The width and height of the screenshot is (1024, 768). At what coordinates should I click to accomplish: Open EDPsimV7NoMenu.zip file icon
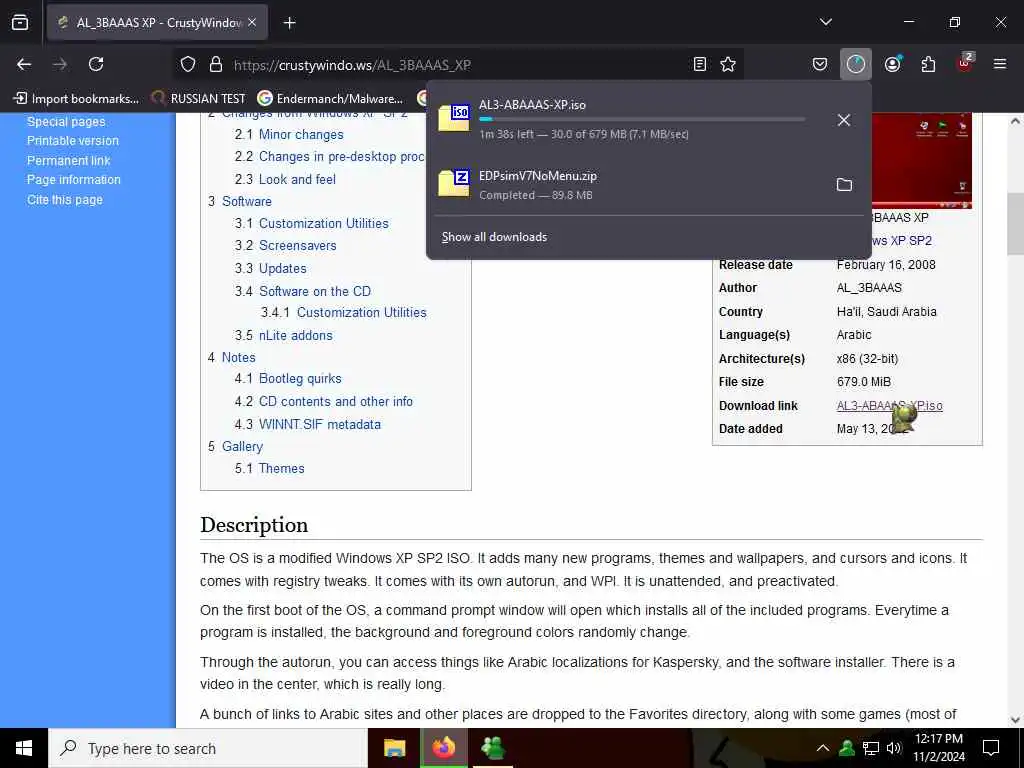click(x=454, y=183)
